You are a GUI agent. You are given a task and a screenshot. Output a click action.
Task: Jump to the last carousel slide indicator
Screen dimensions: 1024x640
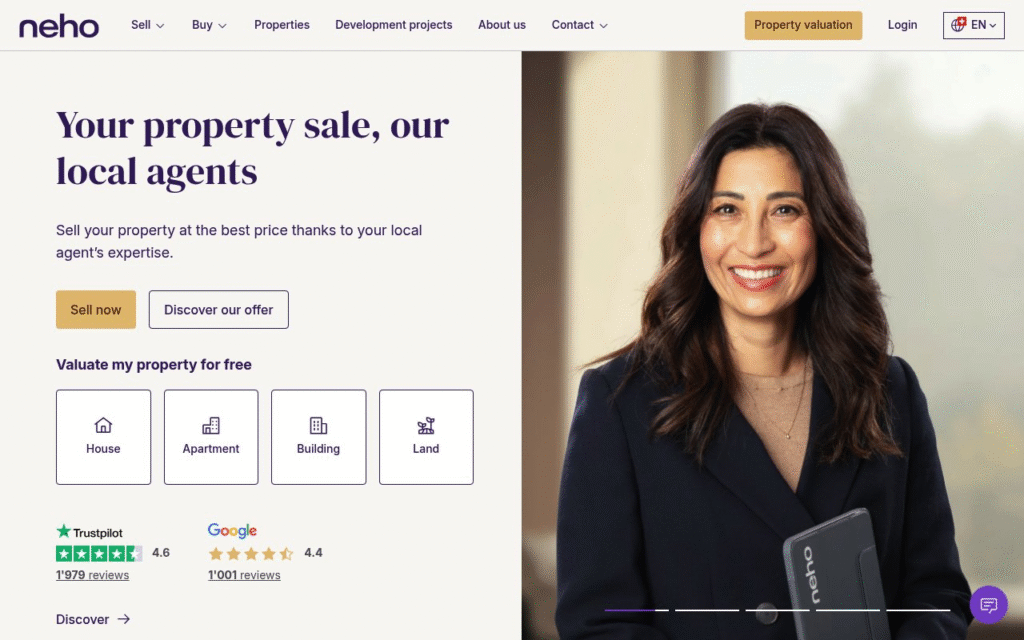pos(918,610)
